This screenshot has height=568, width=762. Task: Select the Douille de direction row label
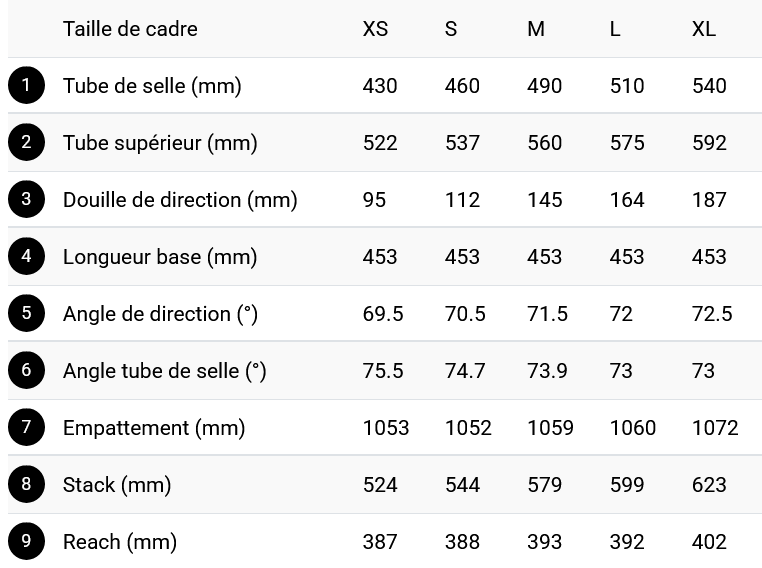coord(180,200)
